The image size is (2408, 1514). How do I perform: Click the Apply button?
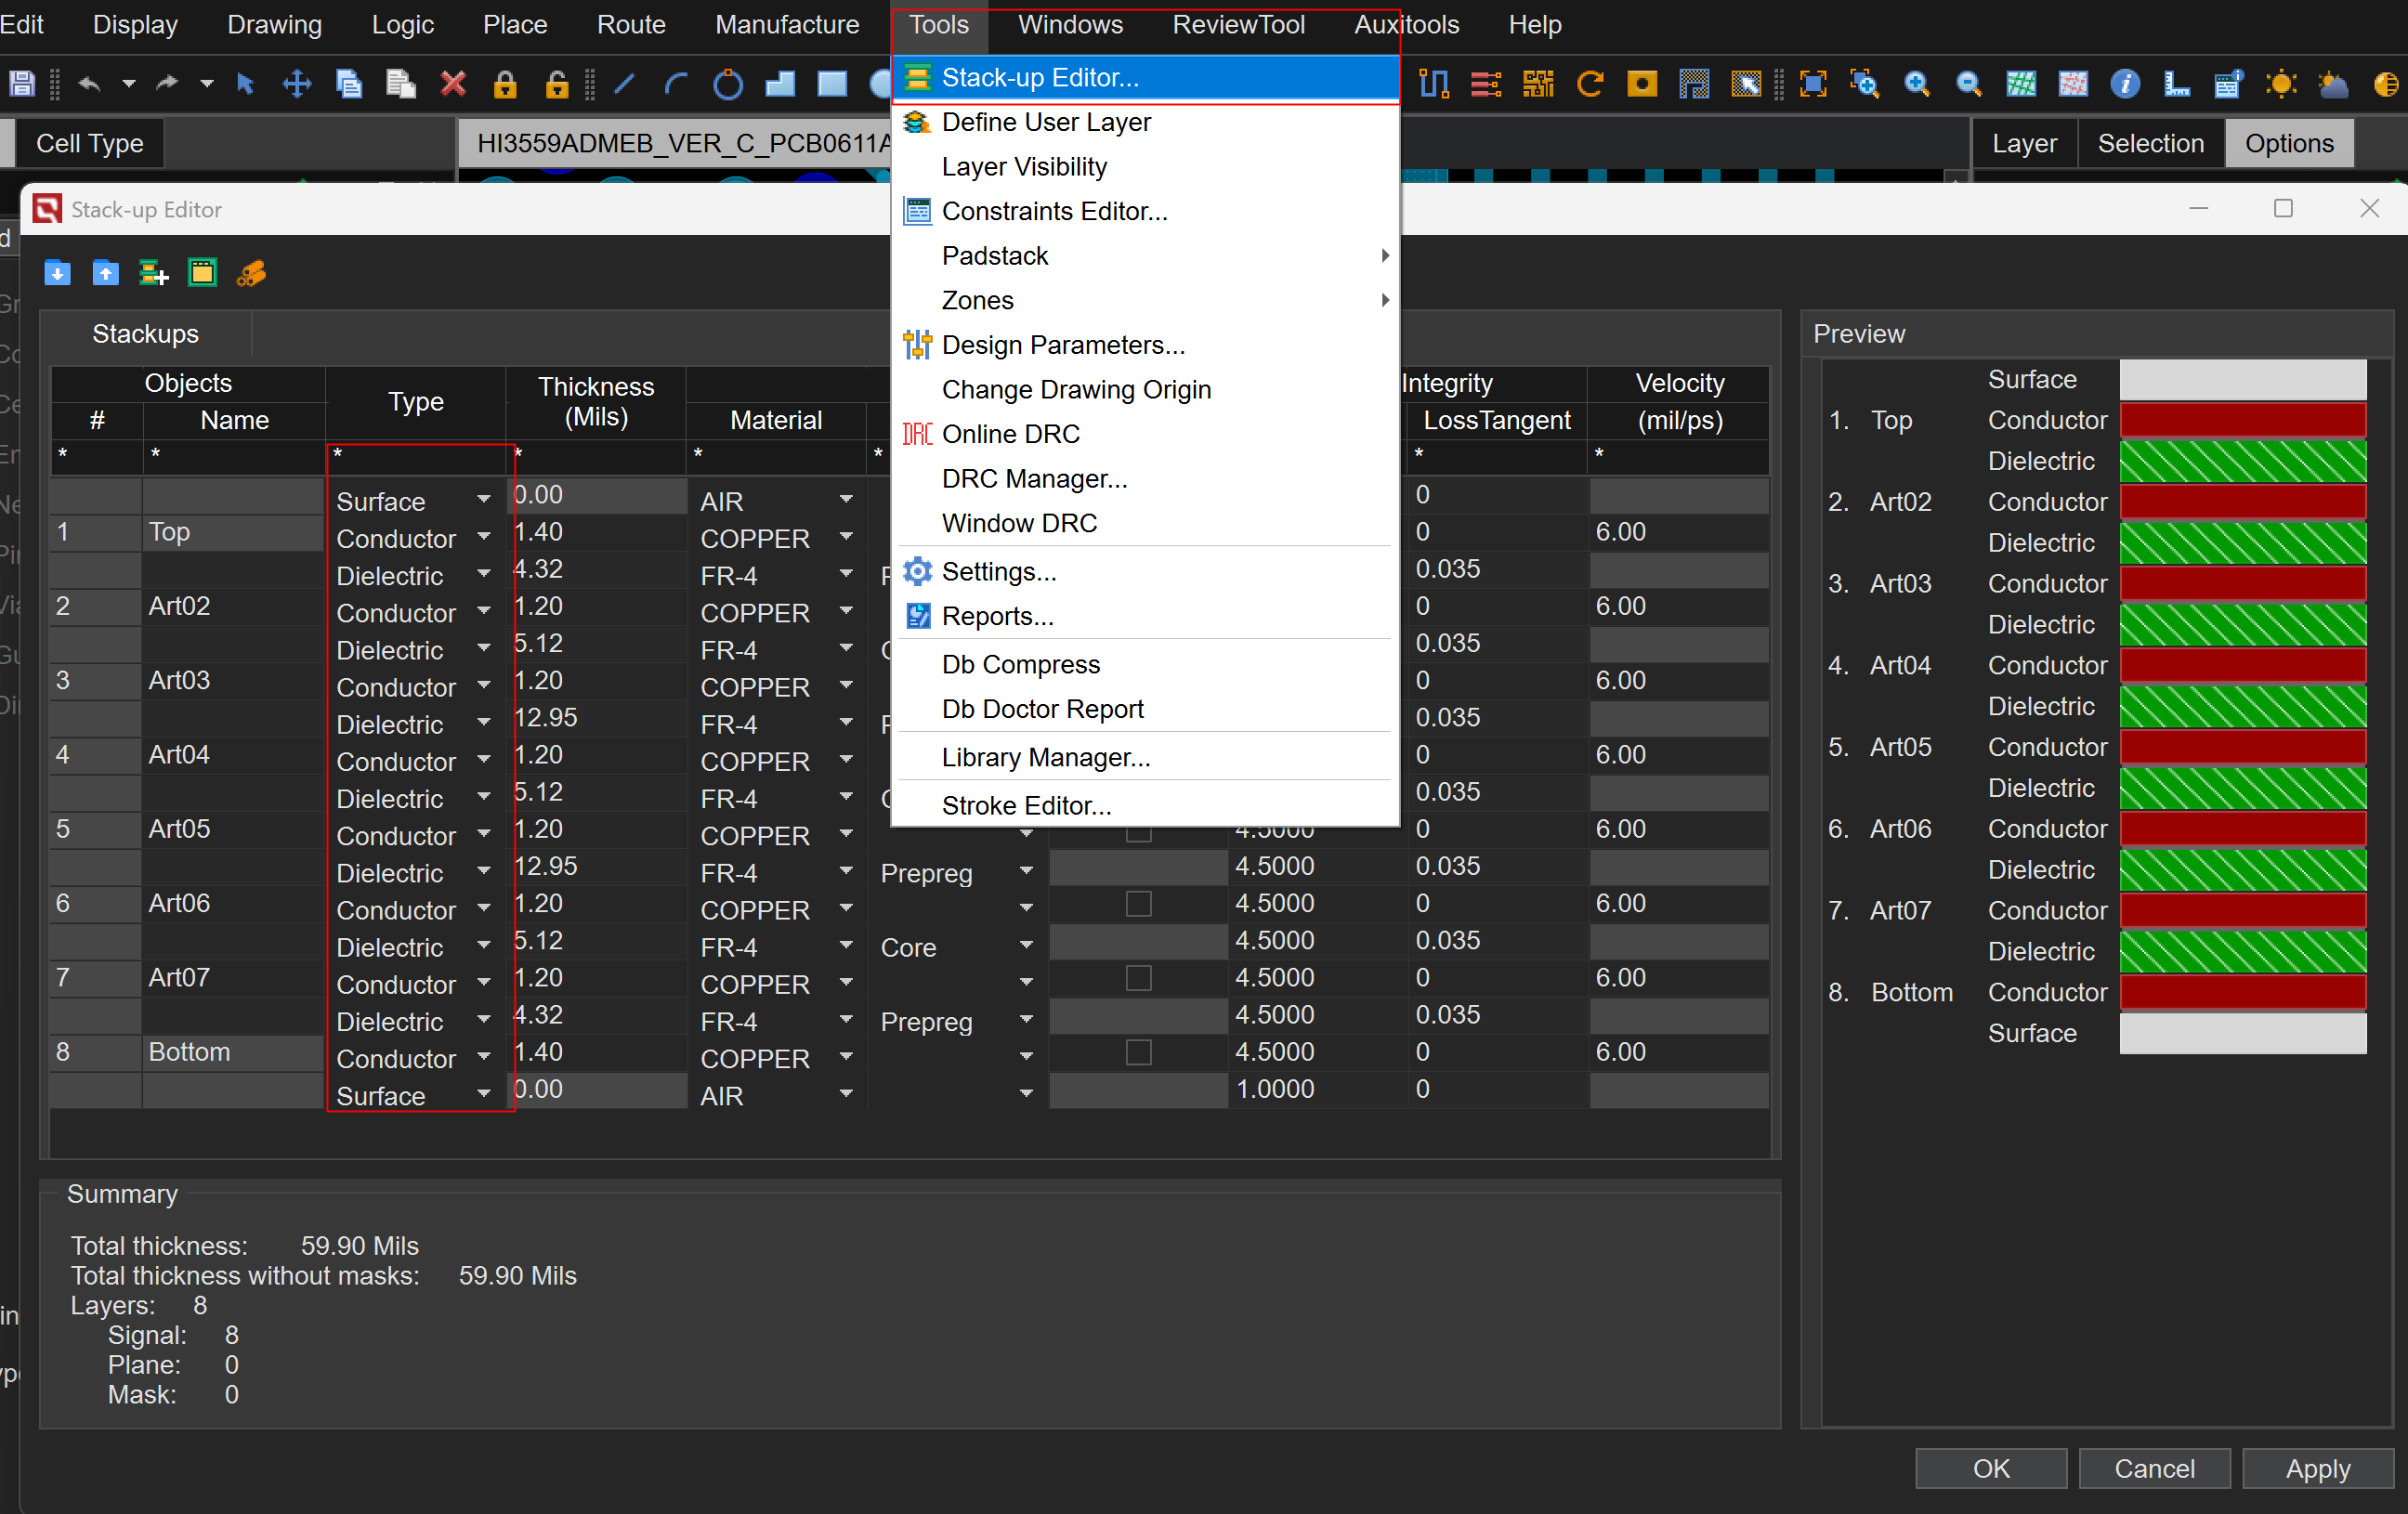point(2317,1468)
